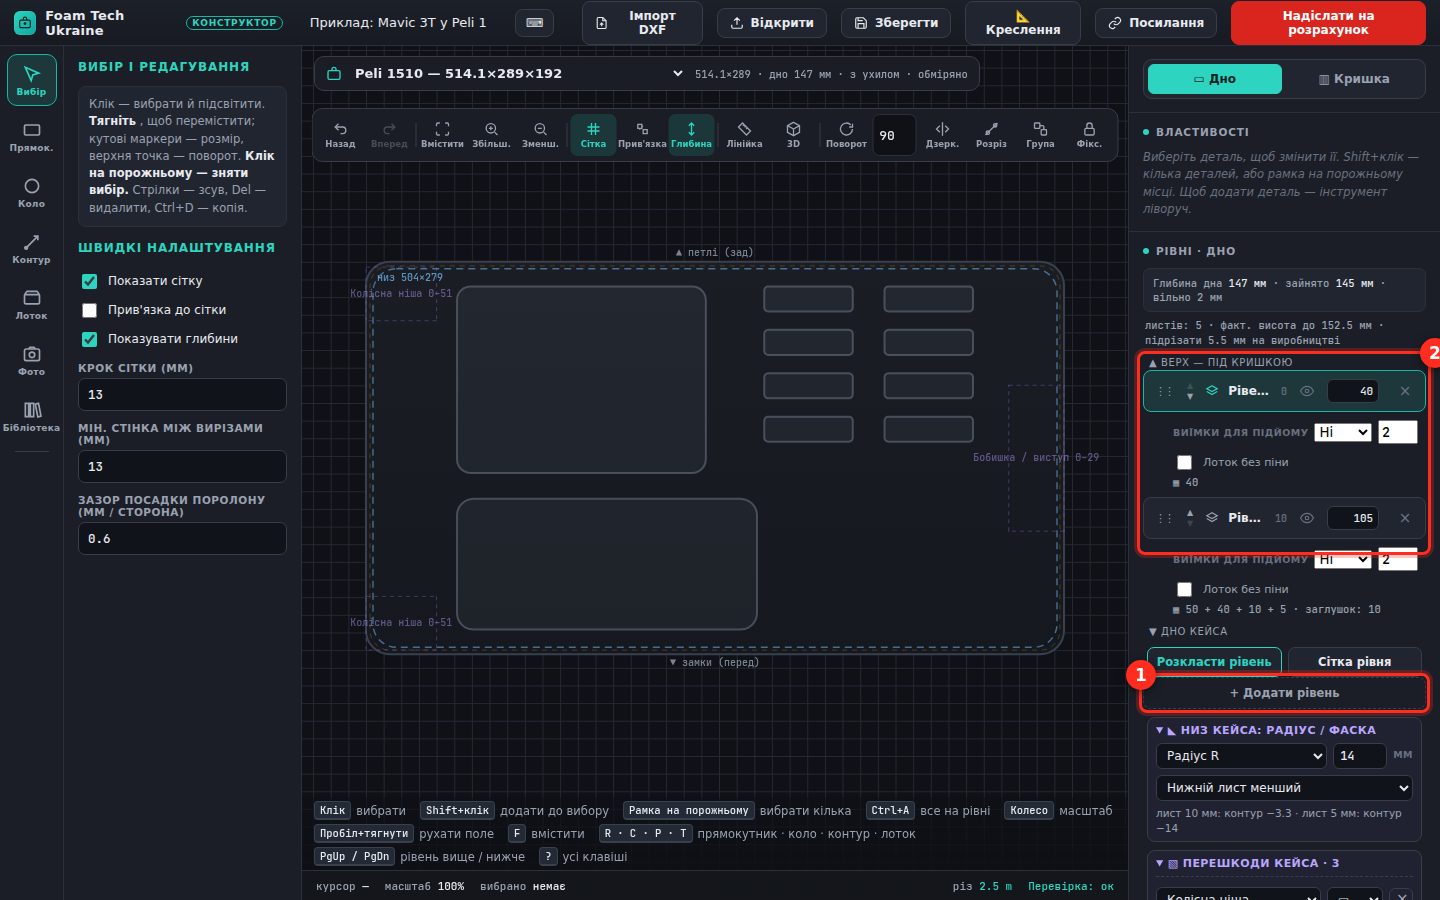Enable the Прив'язка до сітки checkbox
This screenshot has width=1440, height=900.
point(90,310)
